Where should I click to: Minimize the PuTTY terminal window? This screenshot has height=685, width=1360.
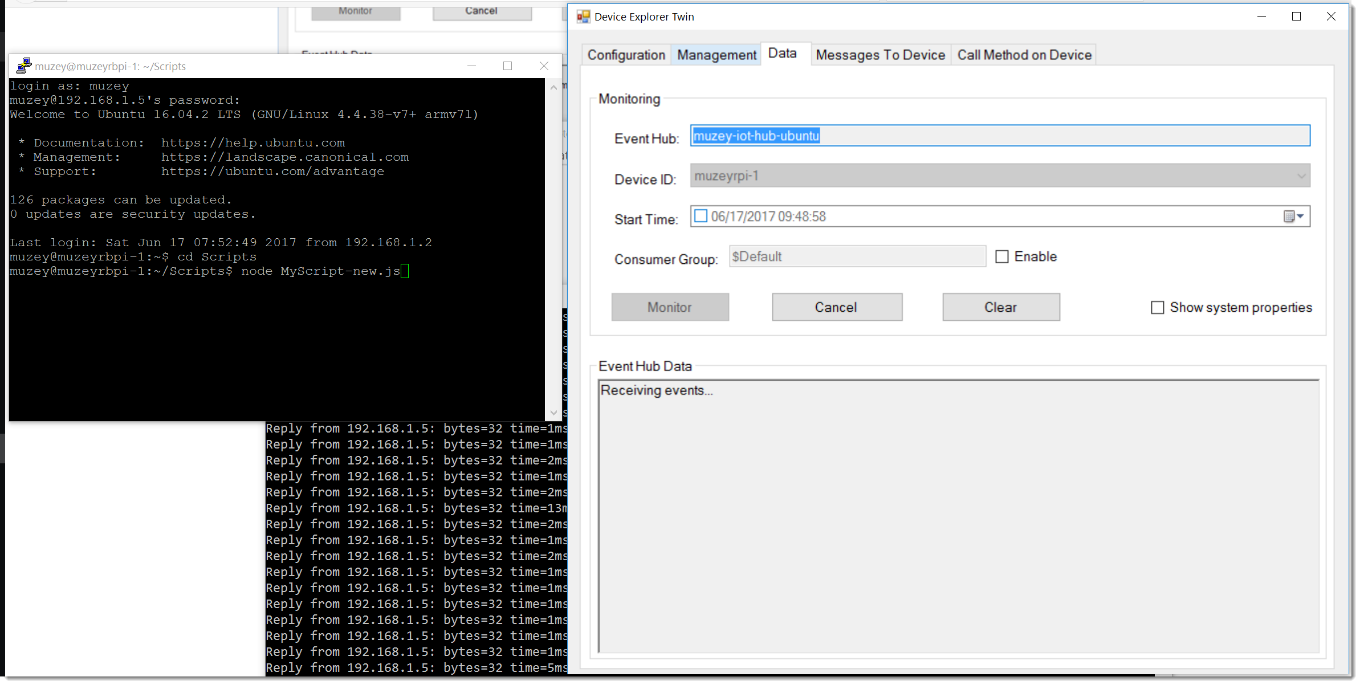click(472, 66)
